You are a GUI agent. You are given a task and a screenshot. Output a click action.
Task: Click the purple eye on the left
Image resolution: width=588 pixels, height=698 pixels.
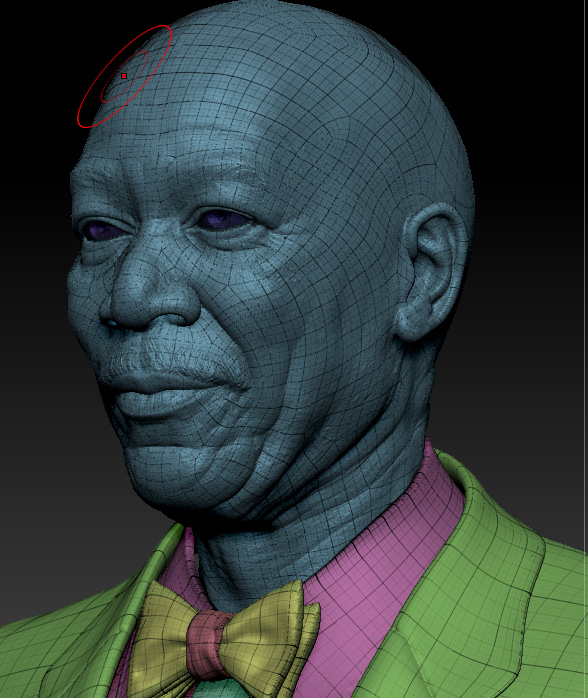101,230
